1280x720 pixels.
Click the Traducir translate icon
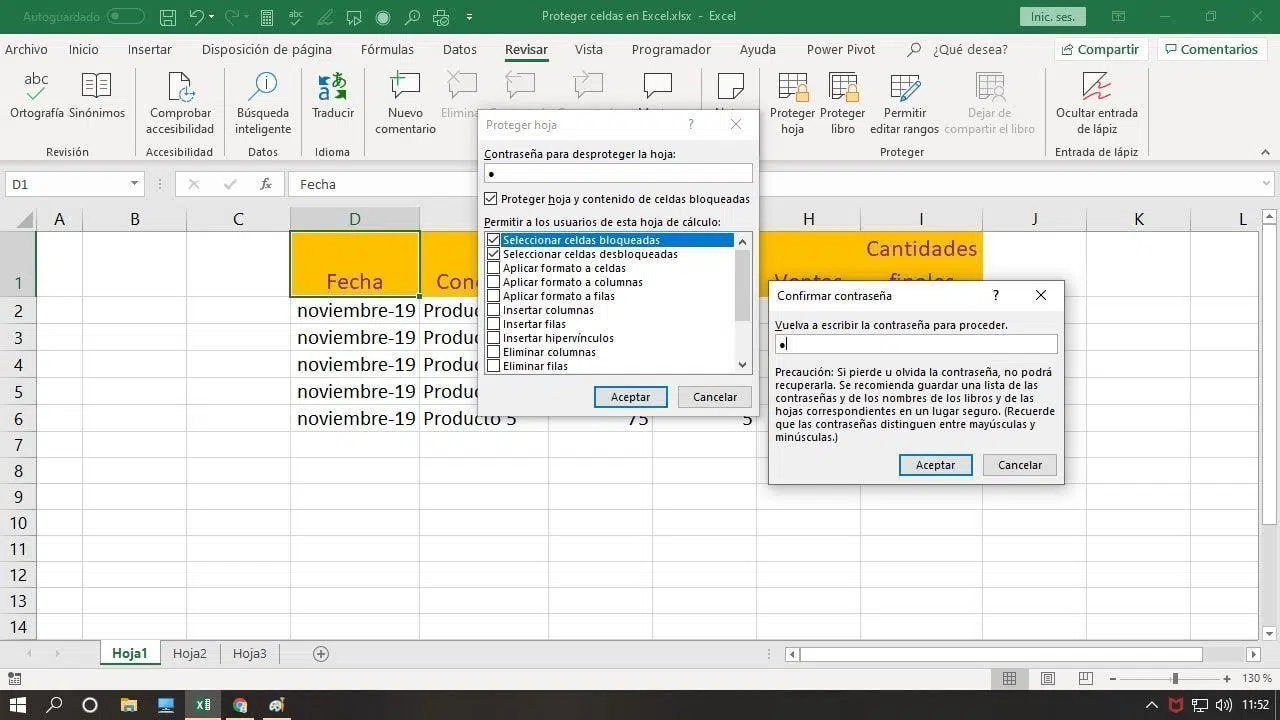coord(332,88)
